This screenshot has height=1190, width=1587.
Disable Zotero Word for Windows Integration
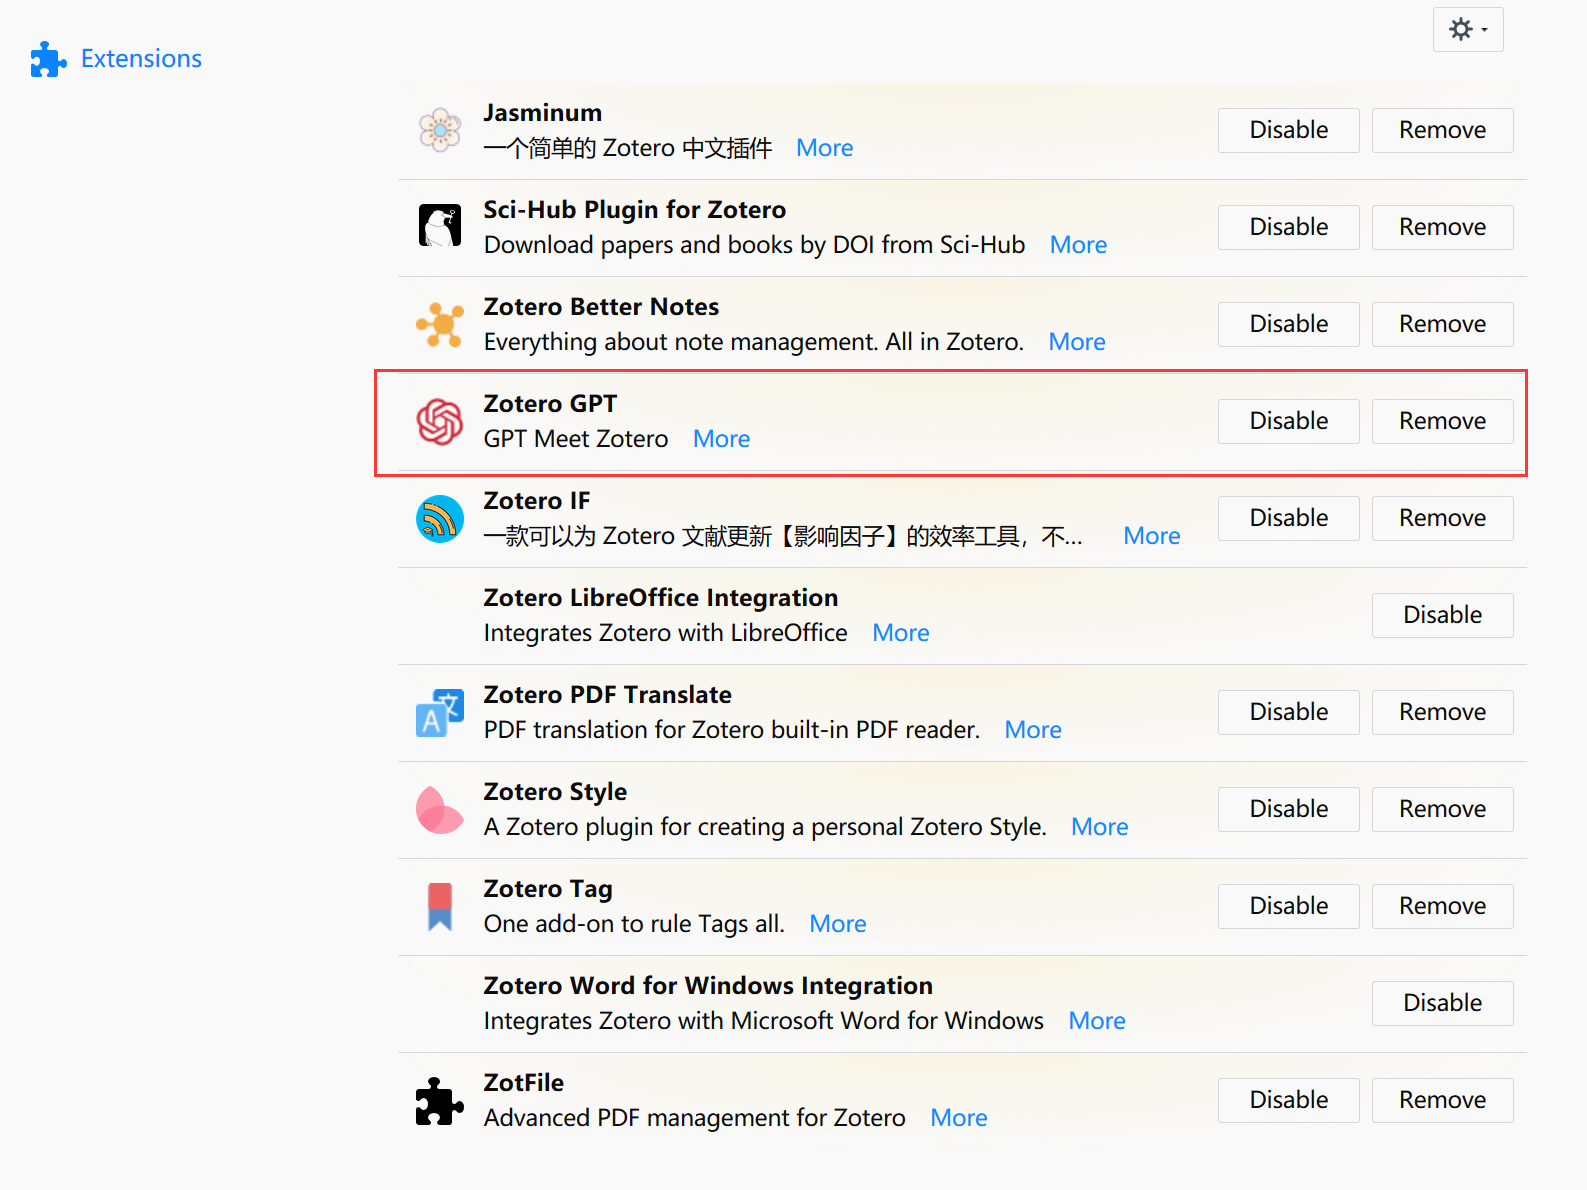point(1442,1003)
